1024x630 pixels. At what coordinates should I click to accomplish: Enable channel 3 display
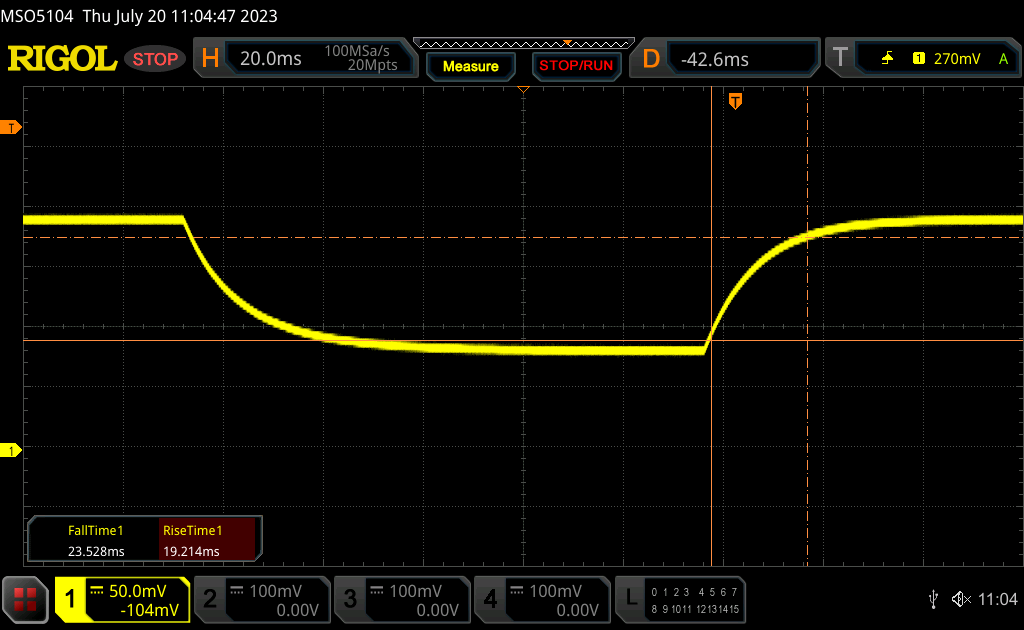[401, 599]
